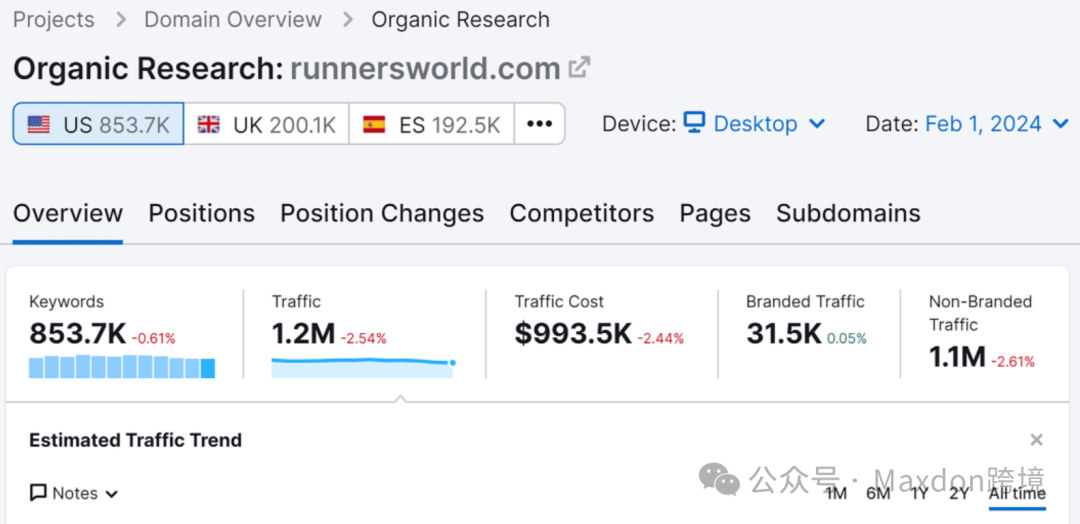Click the Keywords 853.7K value

(78, 335)
